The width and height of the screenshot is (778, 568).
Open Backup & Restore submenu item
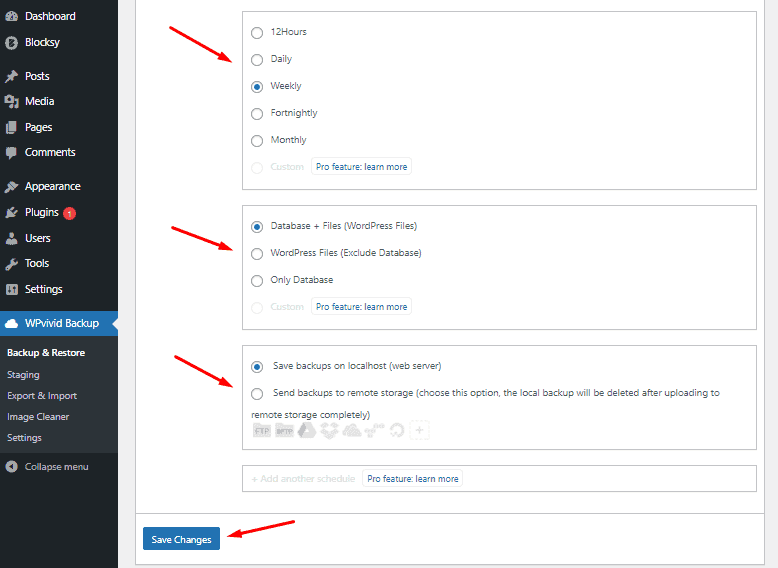tap(46, 353)
